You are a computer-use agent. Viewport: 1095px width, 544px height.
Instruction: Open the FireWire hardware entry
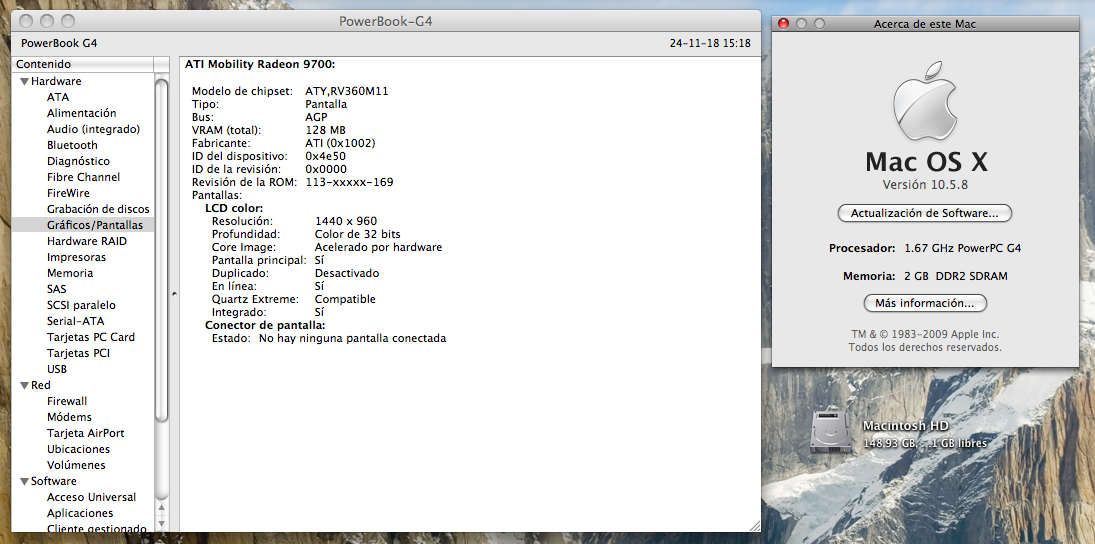pos(68,193)
